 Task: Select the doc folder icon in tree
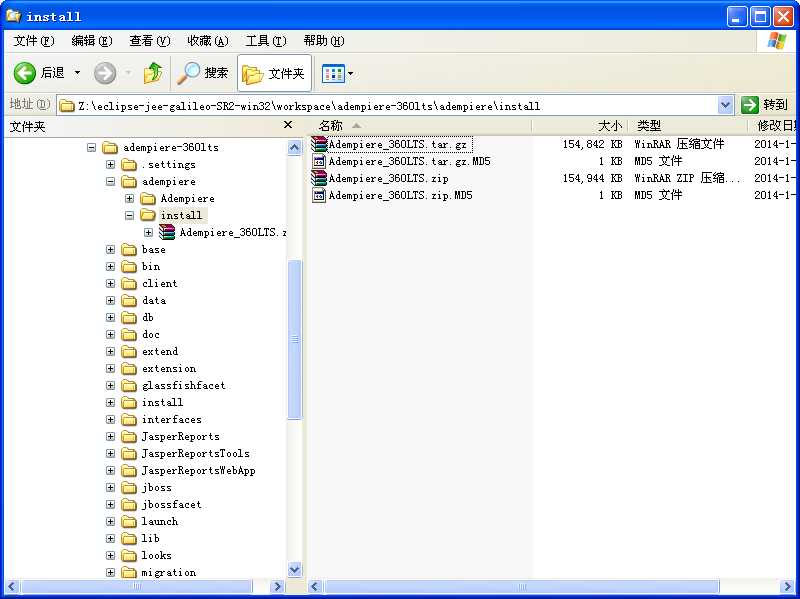[129, 334]
